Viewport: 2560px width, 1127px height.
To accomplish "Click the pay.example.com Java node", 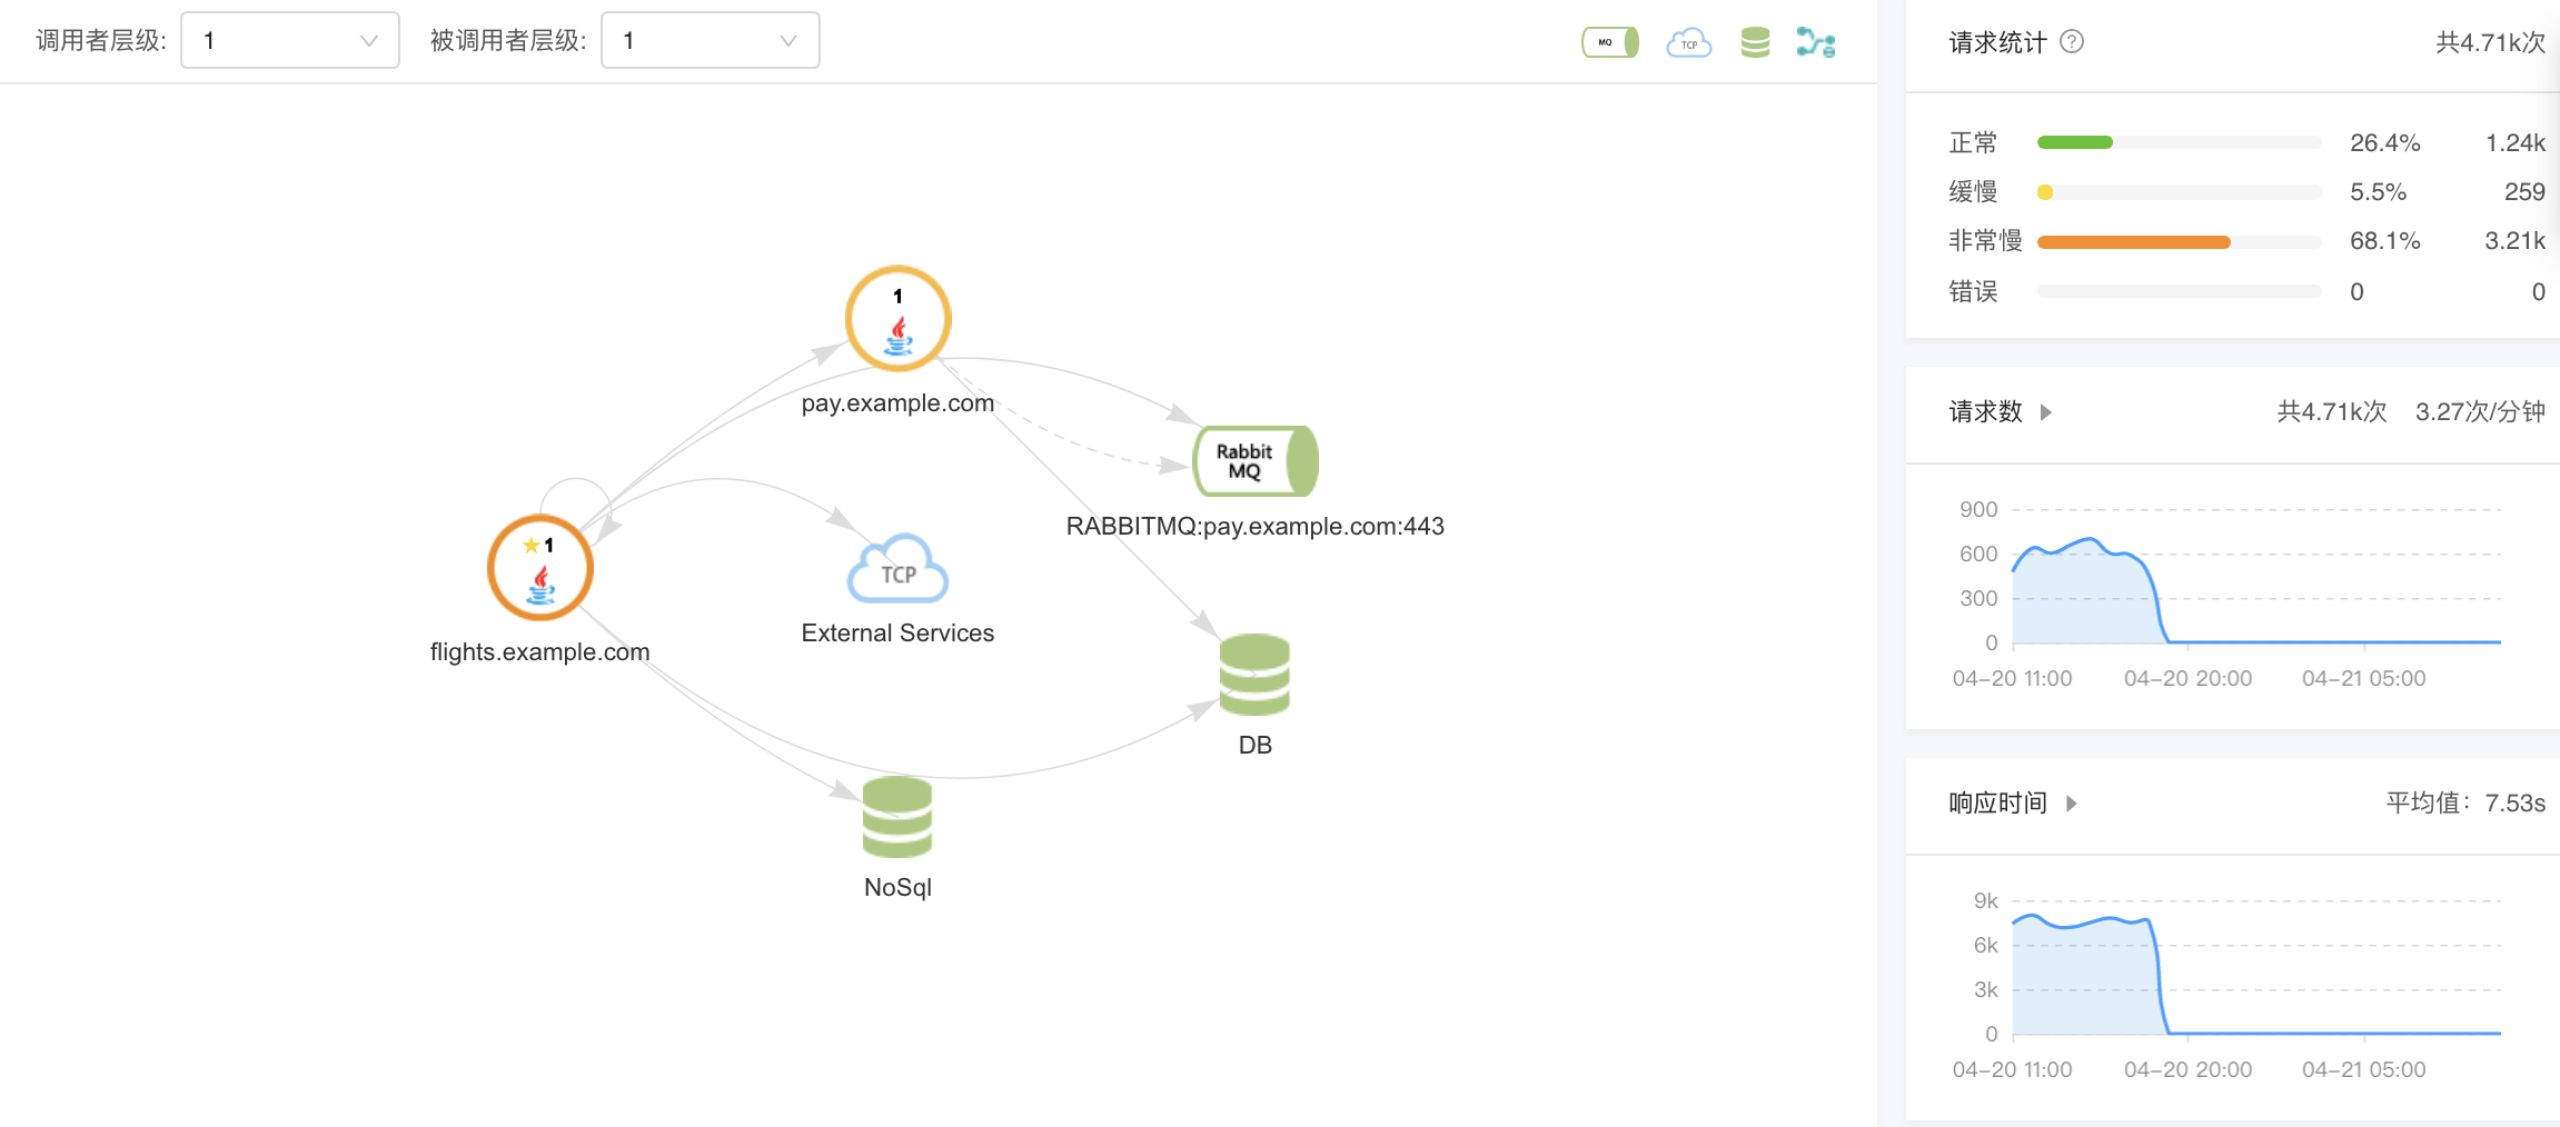I will click(x=897, y=319).
